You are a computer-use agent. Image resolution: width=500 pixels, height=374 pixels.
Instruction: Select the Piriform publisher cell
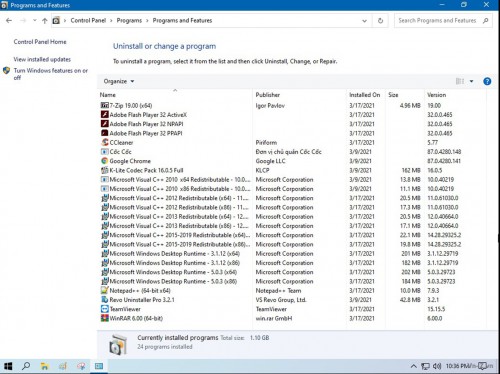[x=266, y=143]
